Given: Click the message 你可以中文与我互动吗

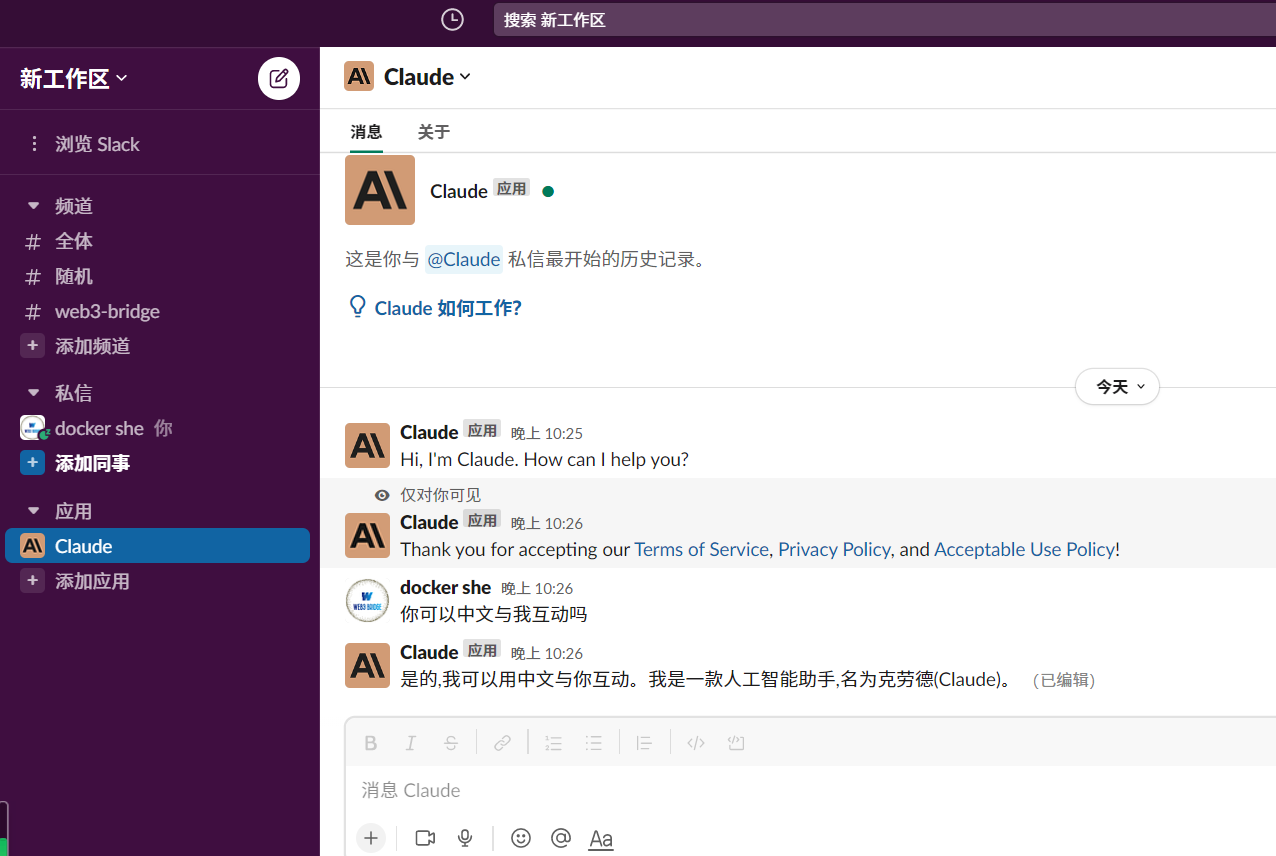Looking at the screenshot, I should coord(494,614).
